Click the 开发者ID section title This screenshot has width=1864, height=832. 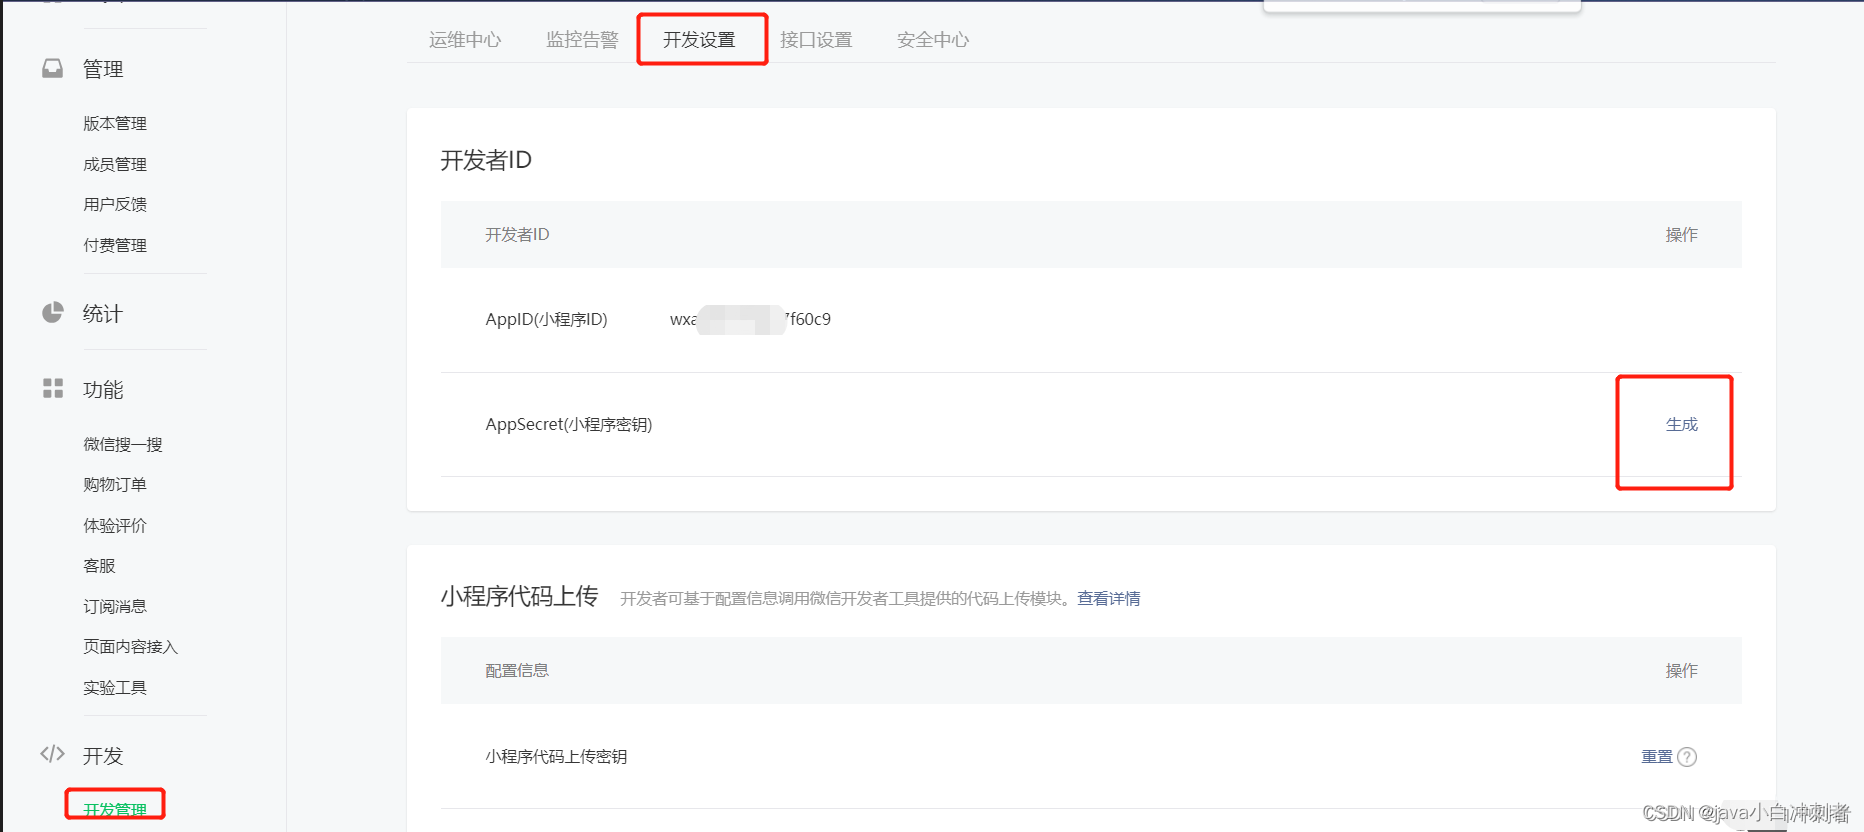486,160
